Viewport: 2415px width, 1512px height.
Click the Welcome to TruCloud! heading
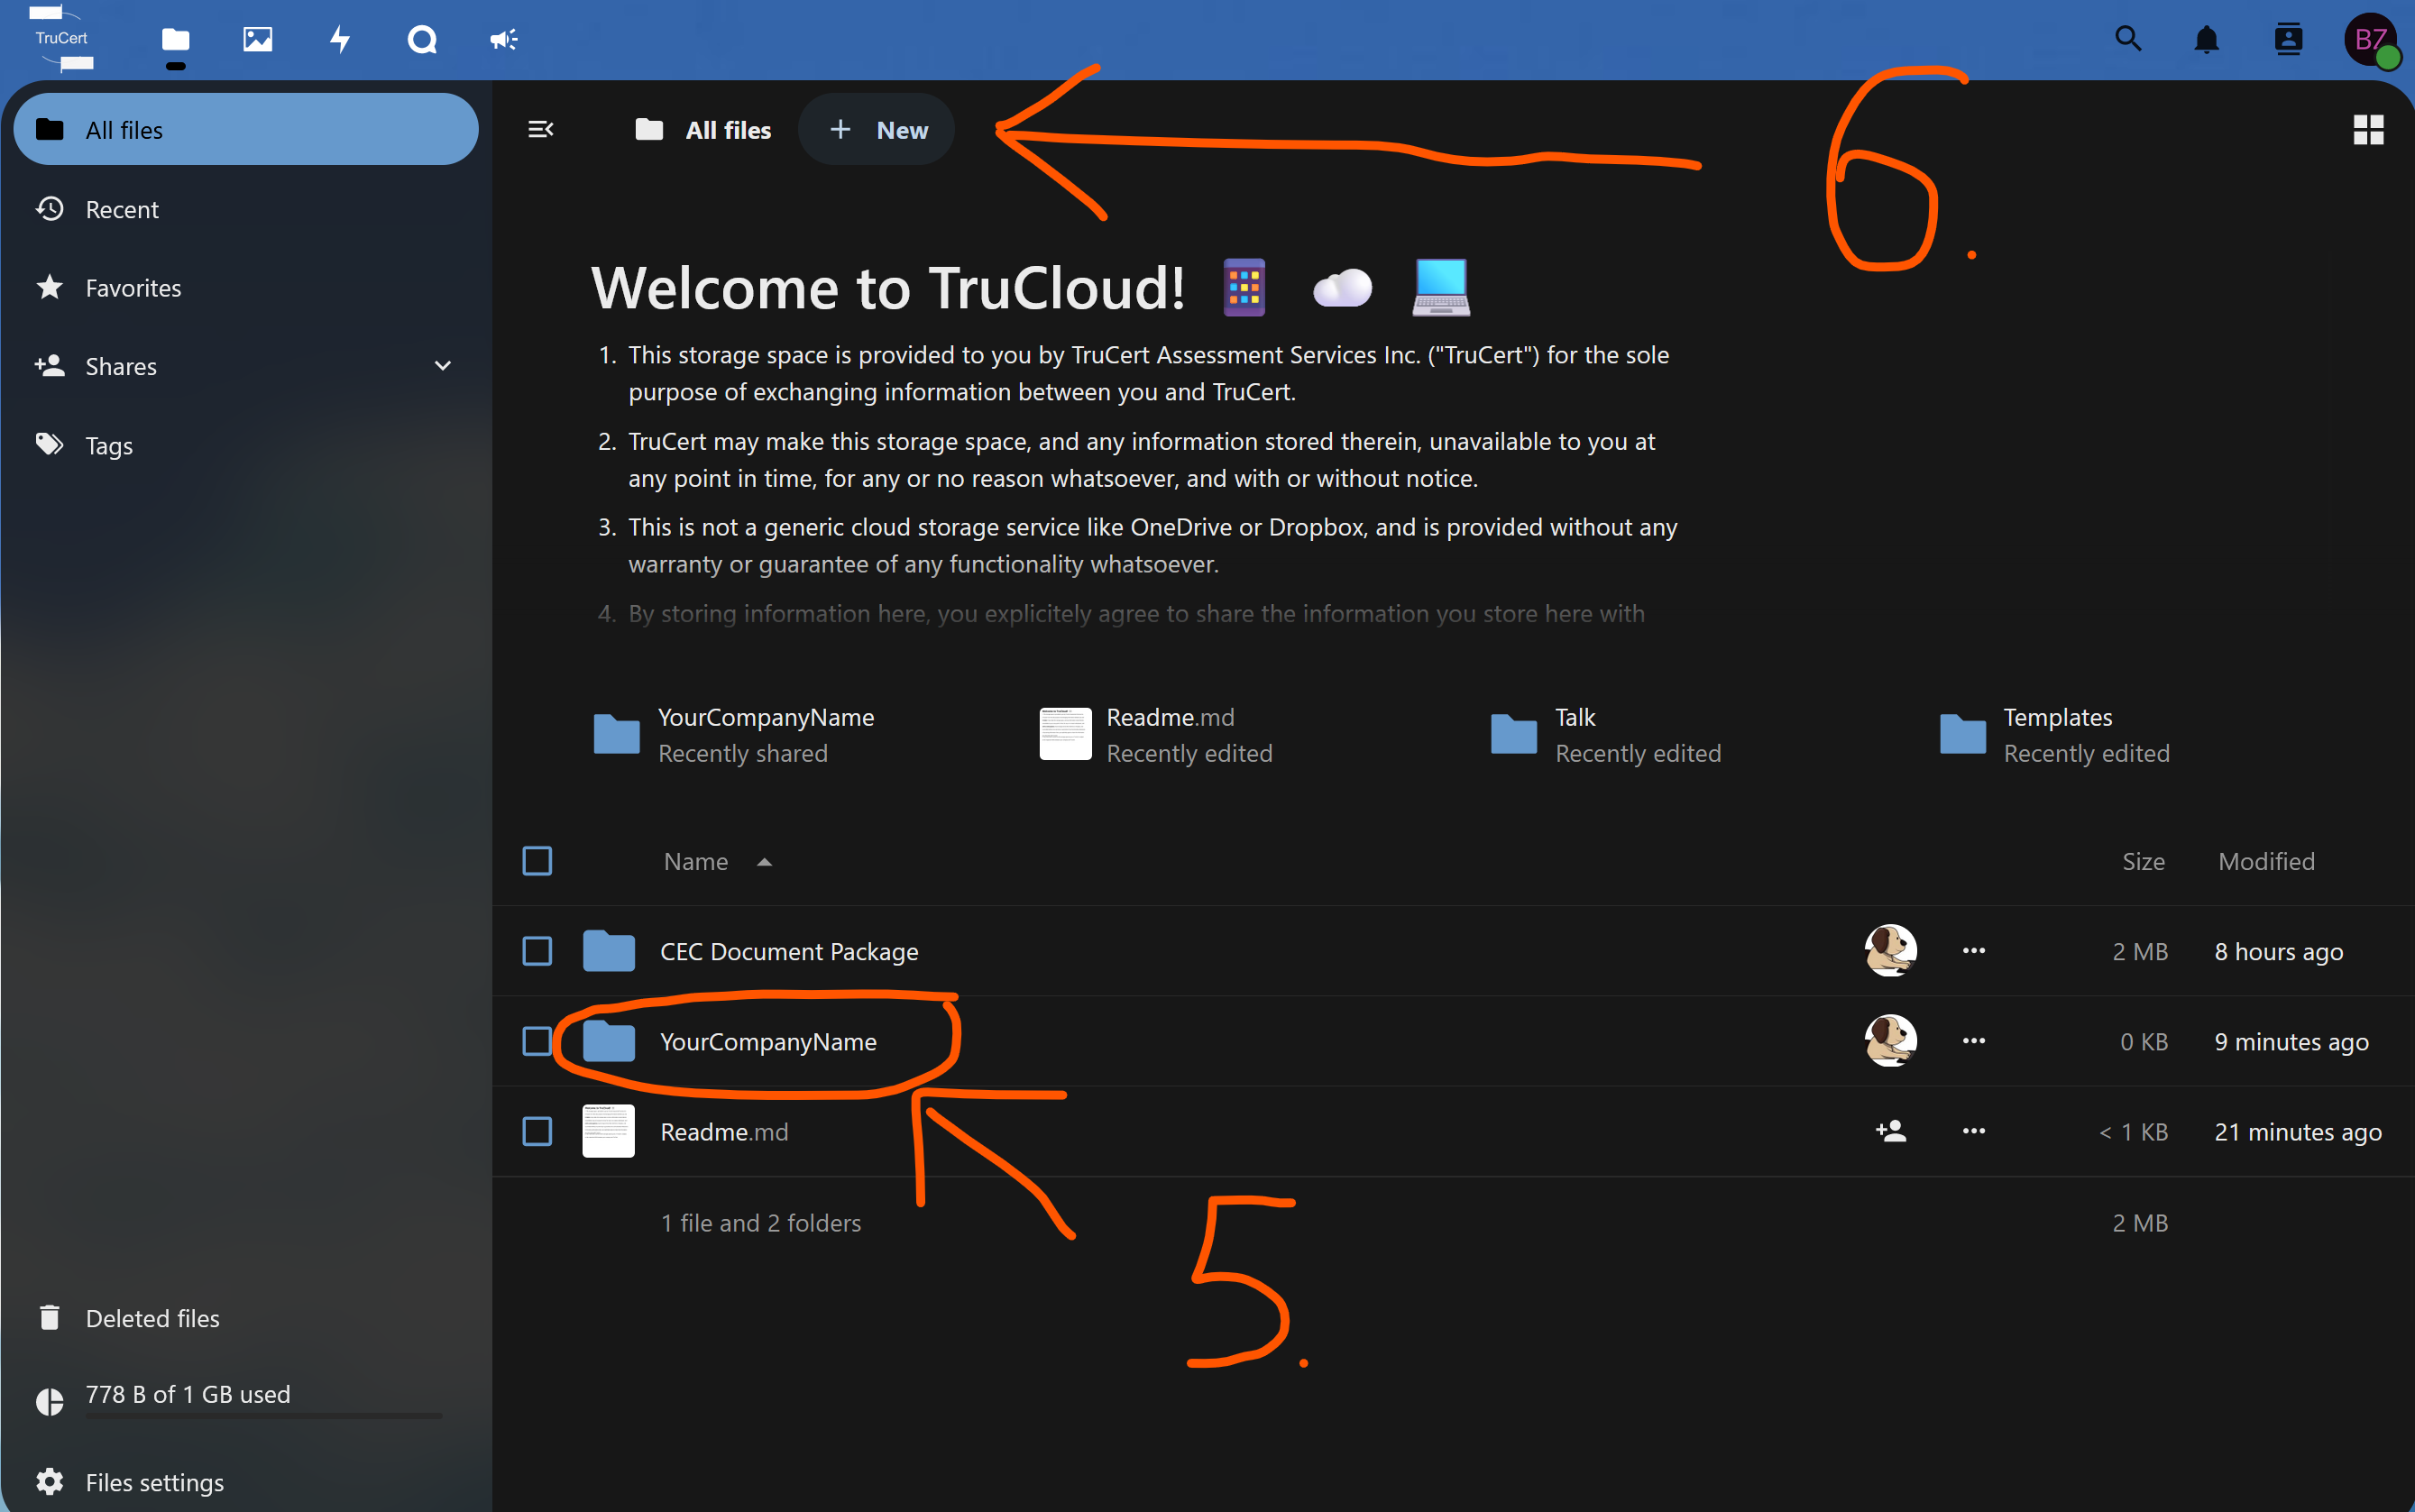point(888,287)
